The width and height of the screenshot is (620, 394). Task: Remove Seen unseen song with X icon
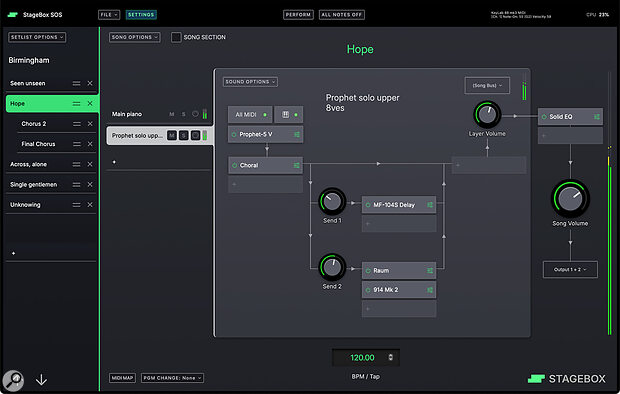[90, 83]
